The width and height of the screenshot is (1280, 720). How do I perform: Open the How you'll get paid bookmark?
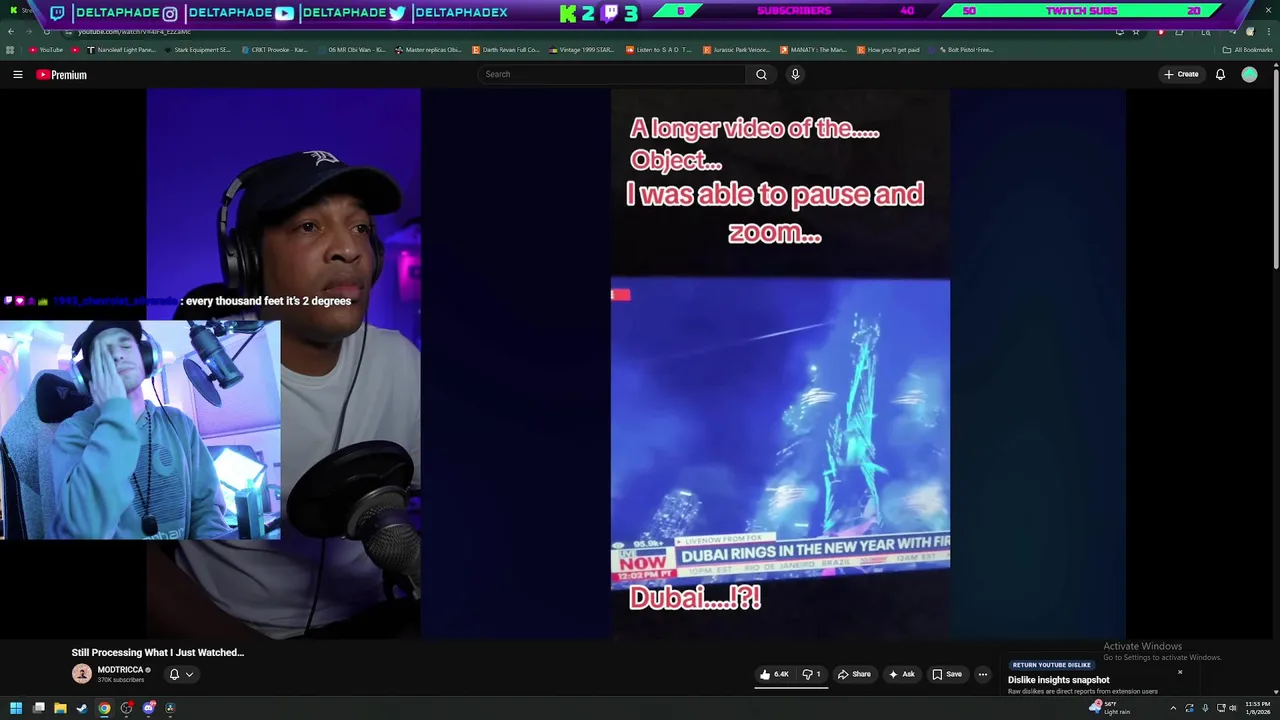[888, 50]
